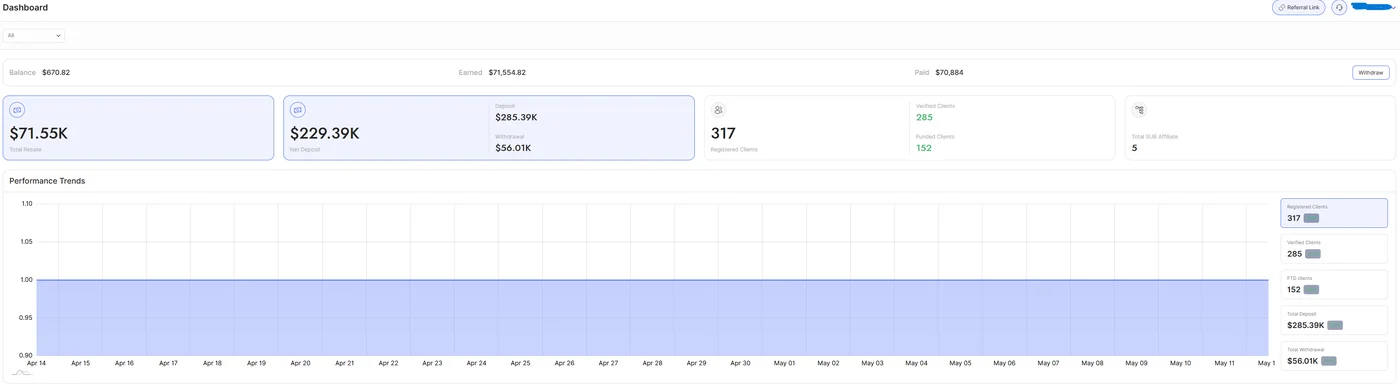Select the Registered Clients 317 trend tab
The height and width of the screenshot is (387, 1400).
pos(1334,213)
